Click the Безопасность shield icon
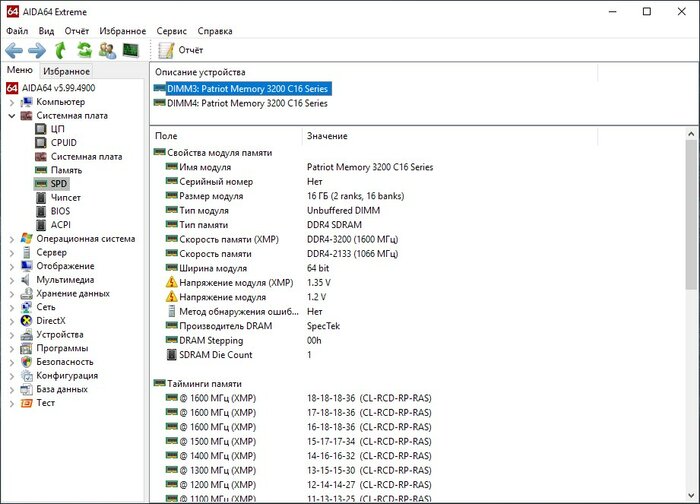This screenshot has height=504, width=700. (26, 362)
